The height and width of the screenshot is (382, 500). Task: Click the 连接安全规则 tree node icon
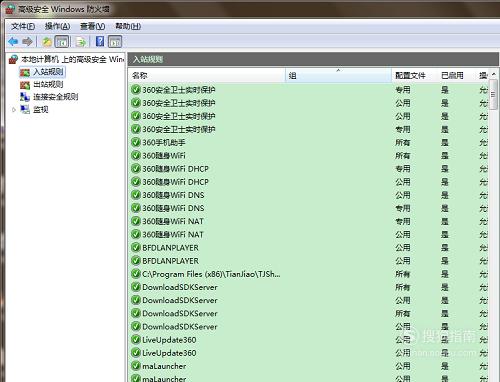click(25, 97)
